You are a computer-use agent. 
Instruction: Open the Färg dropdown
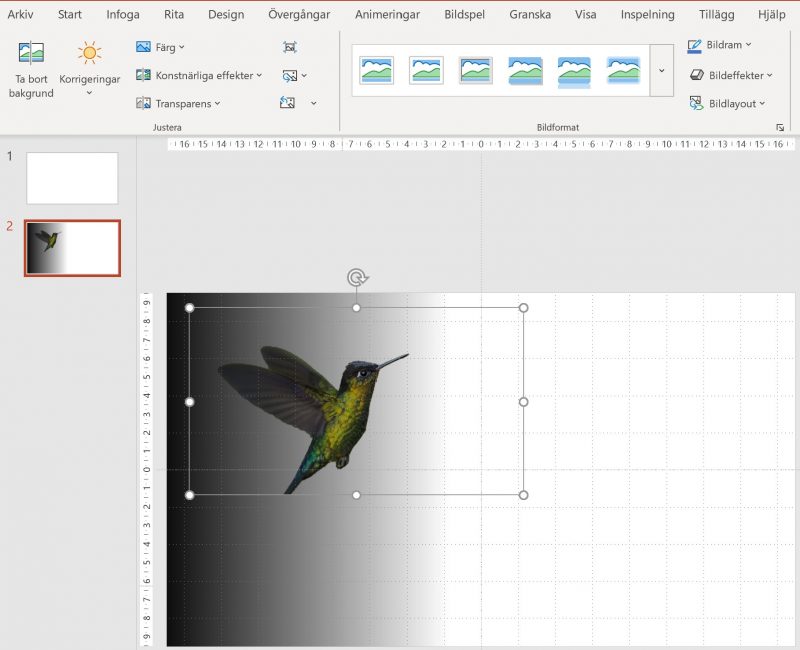pyautogui.click(x=182, y=47)
